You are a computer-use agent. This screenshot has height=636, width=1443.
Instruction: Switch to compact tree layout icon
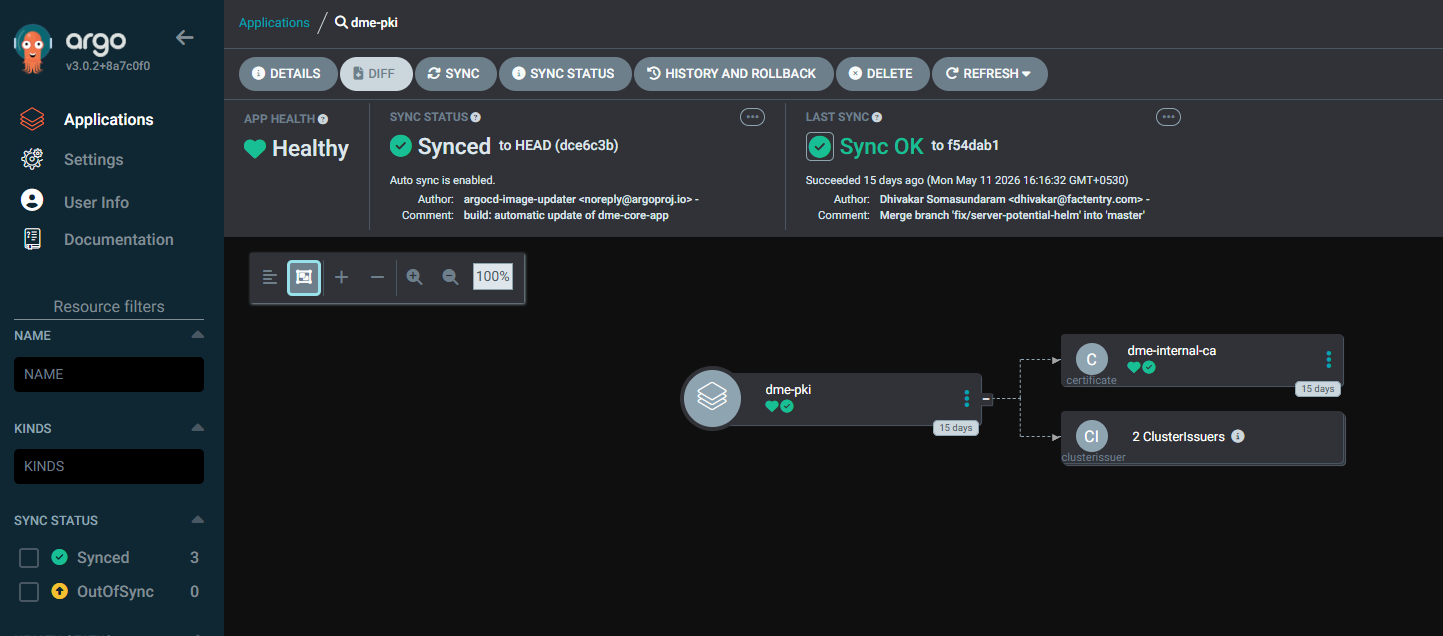[x=270, y=277]
